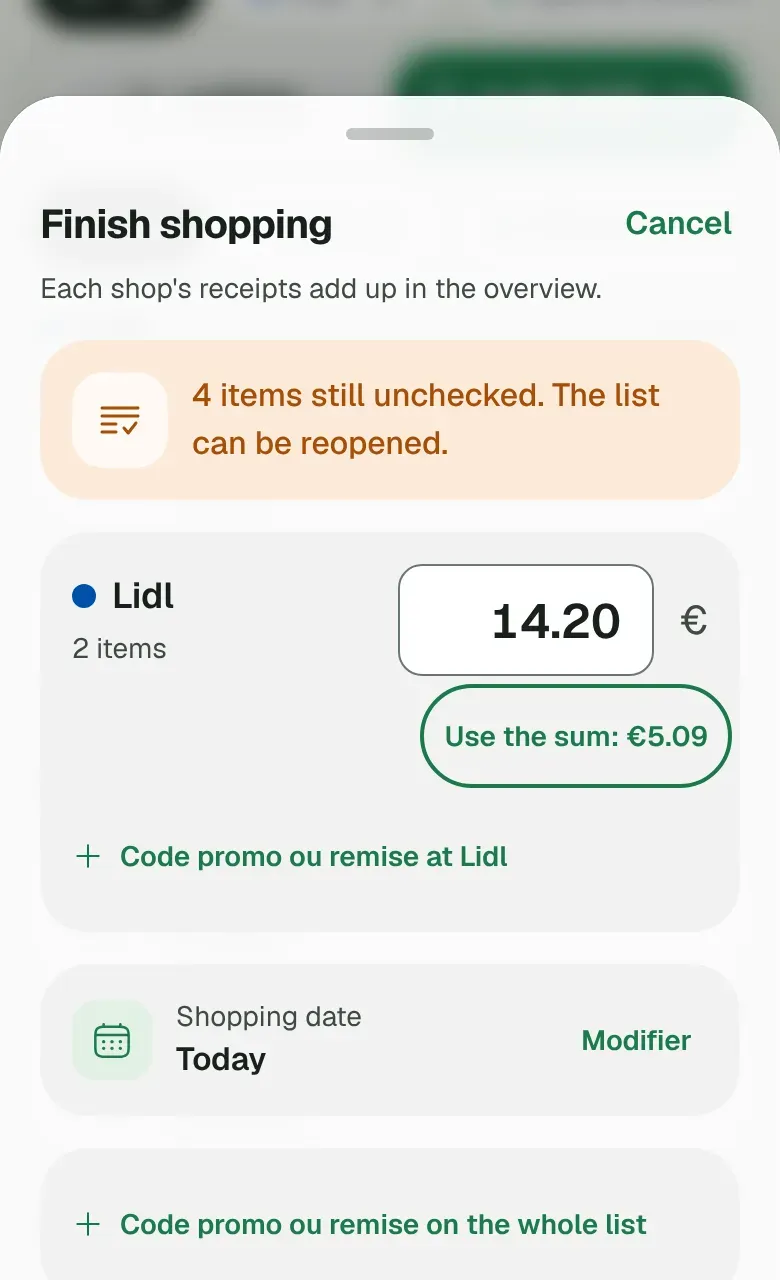Click the checklist icon in the warning banner
The height and width of the screenshot is (1280, 780).
point(120,420)
